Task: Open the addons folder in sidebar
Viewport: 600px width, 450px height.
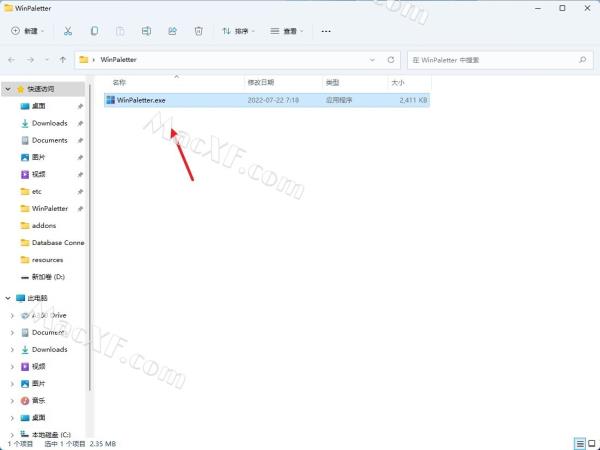Action: point(44,226)
